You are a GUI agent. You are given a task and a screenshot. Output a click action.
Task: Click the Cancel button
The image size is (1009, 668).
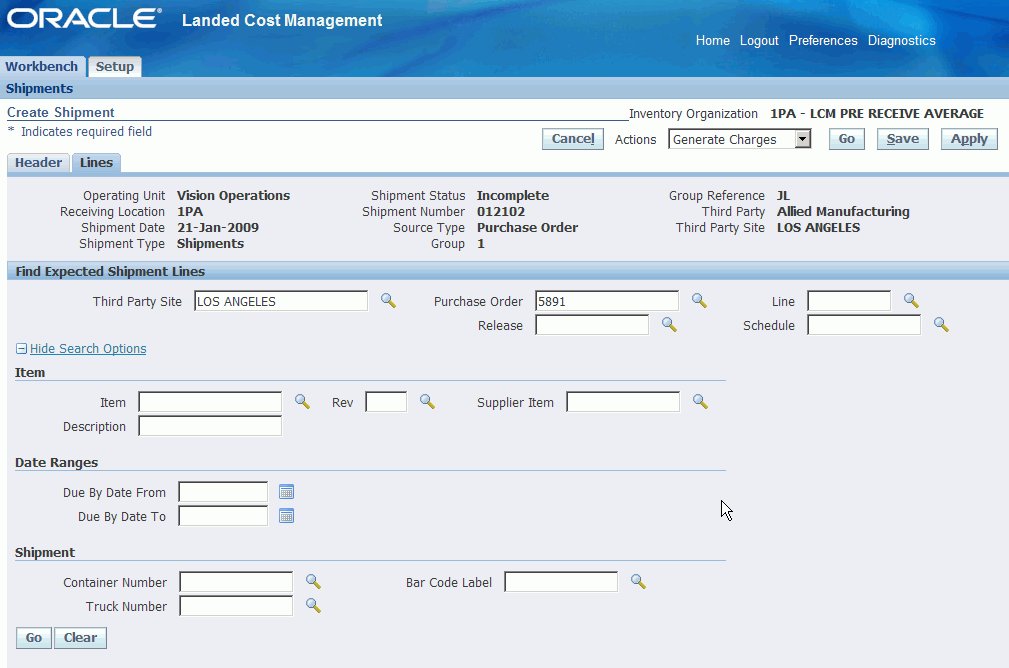(x=573, y=139)
